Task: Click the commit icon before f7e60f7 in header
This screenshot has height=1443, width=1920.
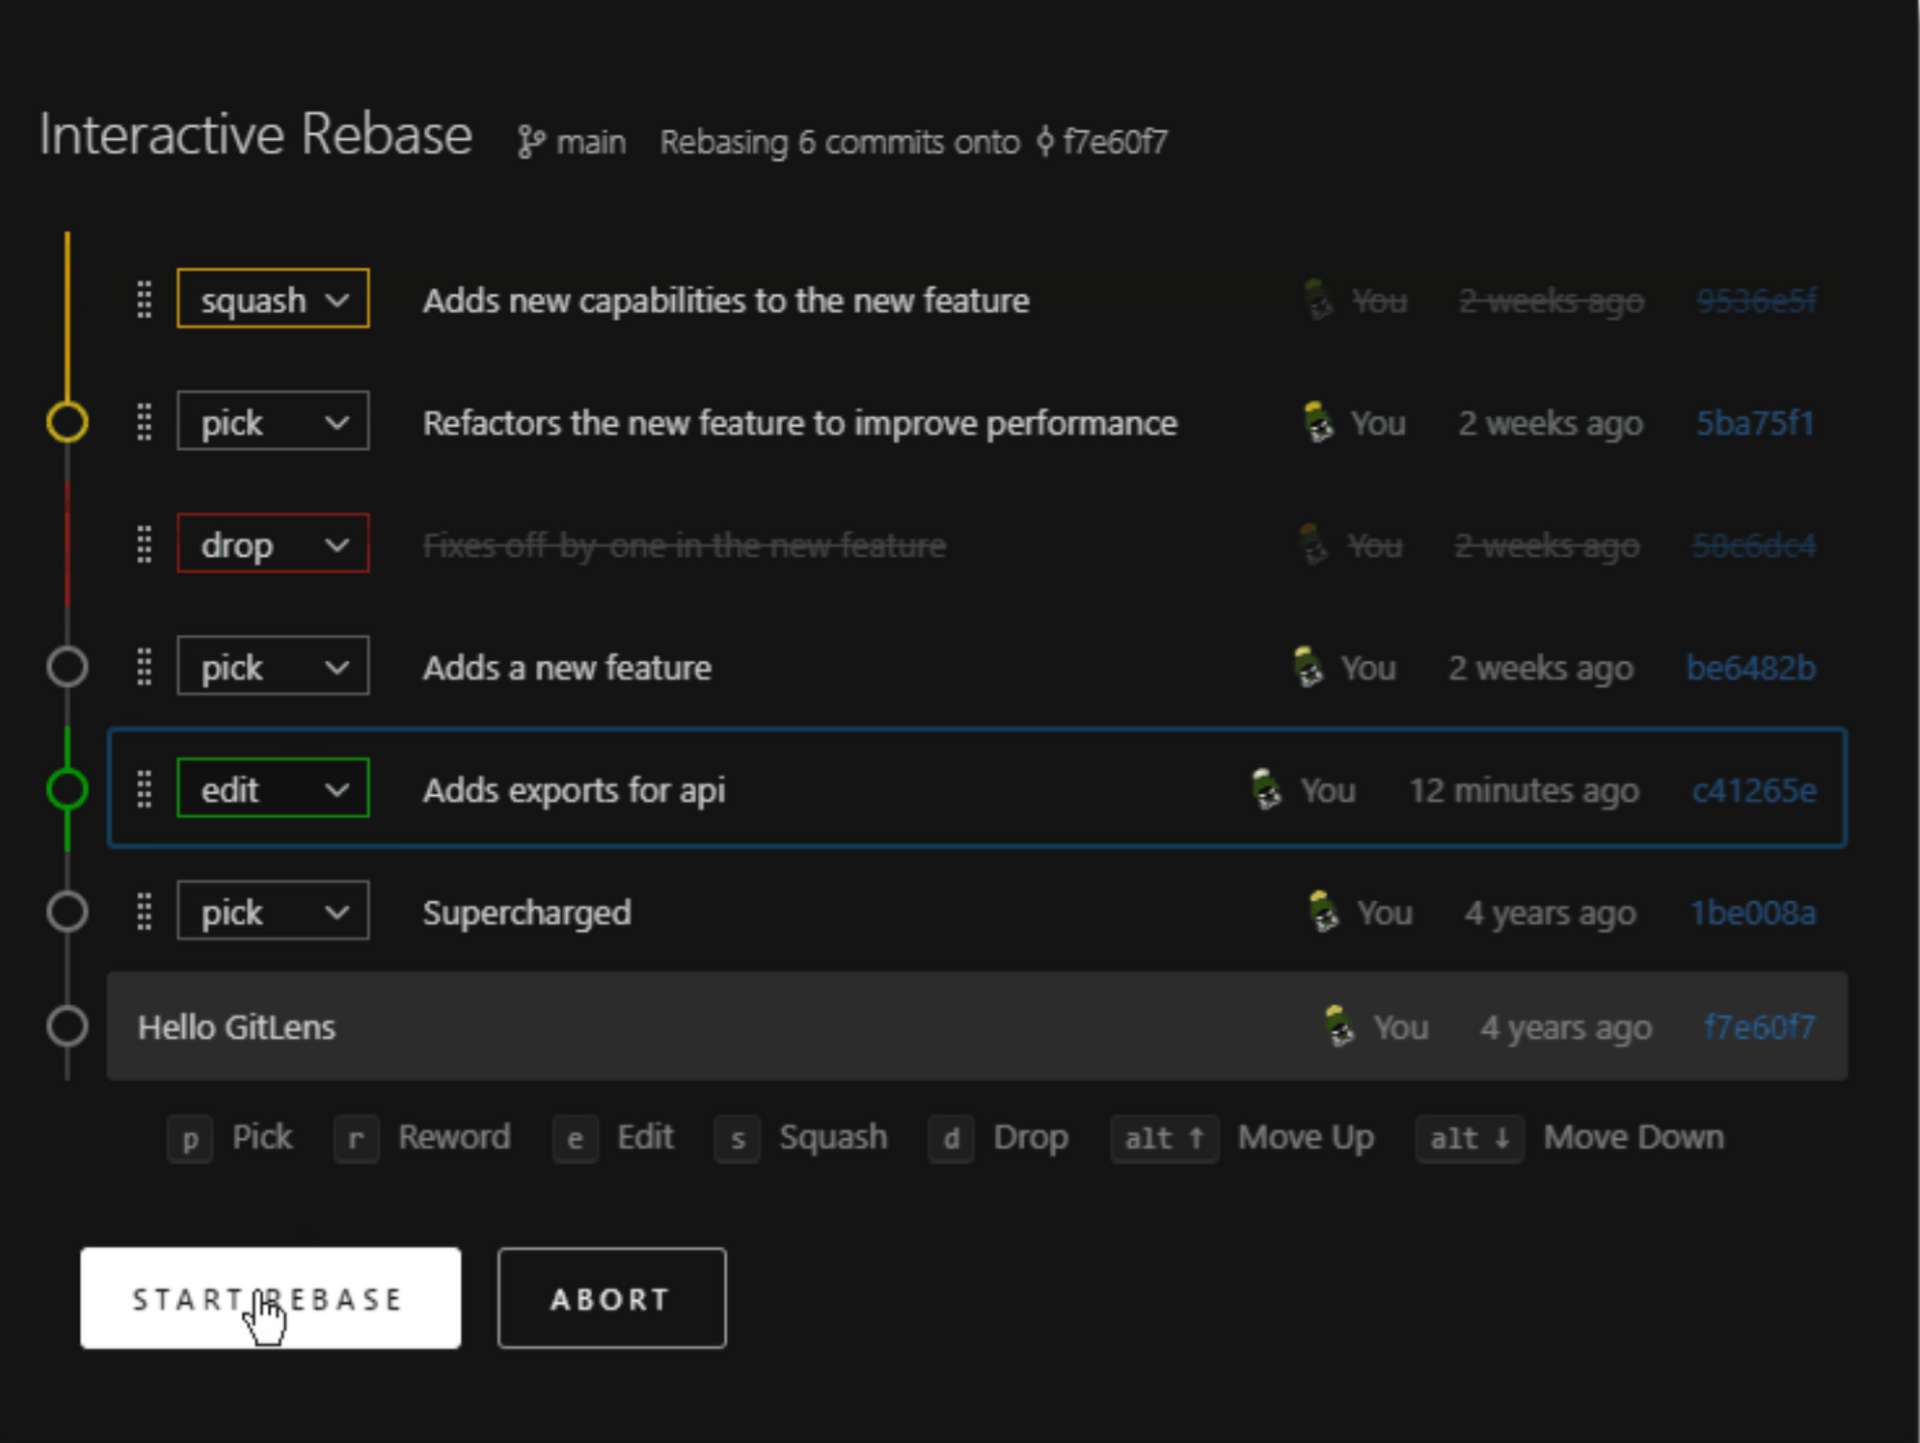Action: pos(1044,141)
